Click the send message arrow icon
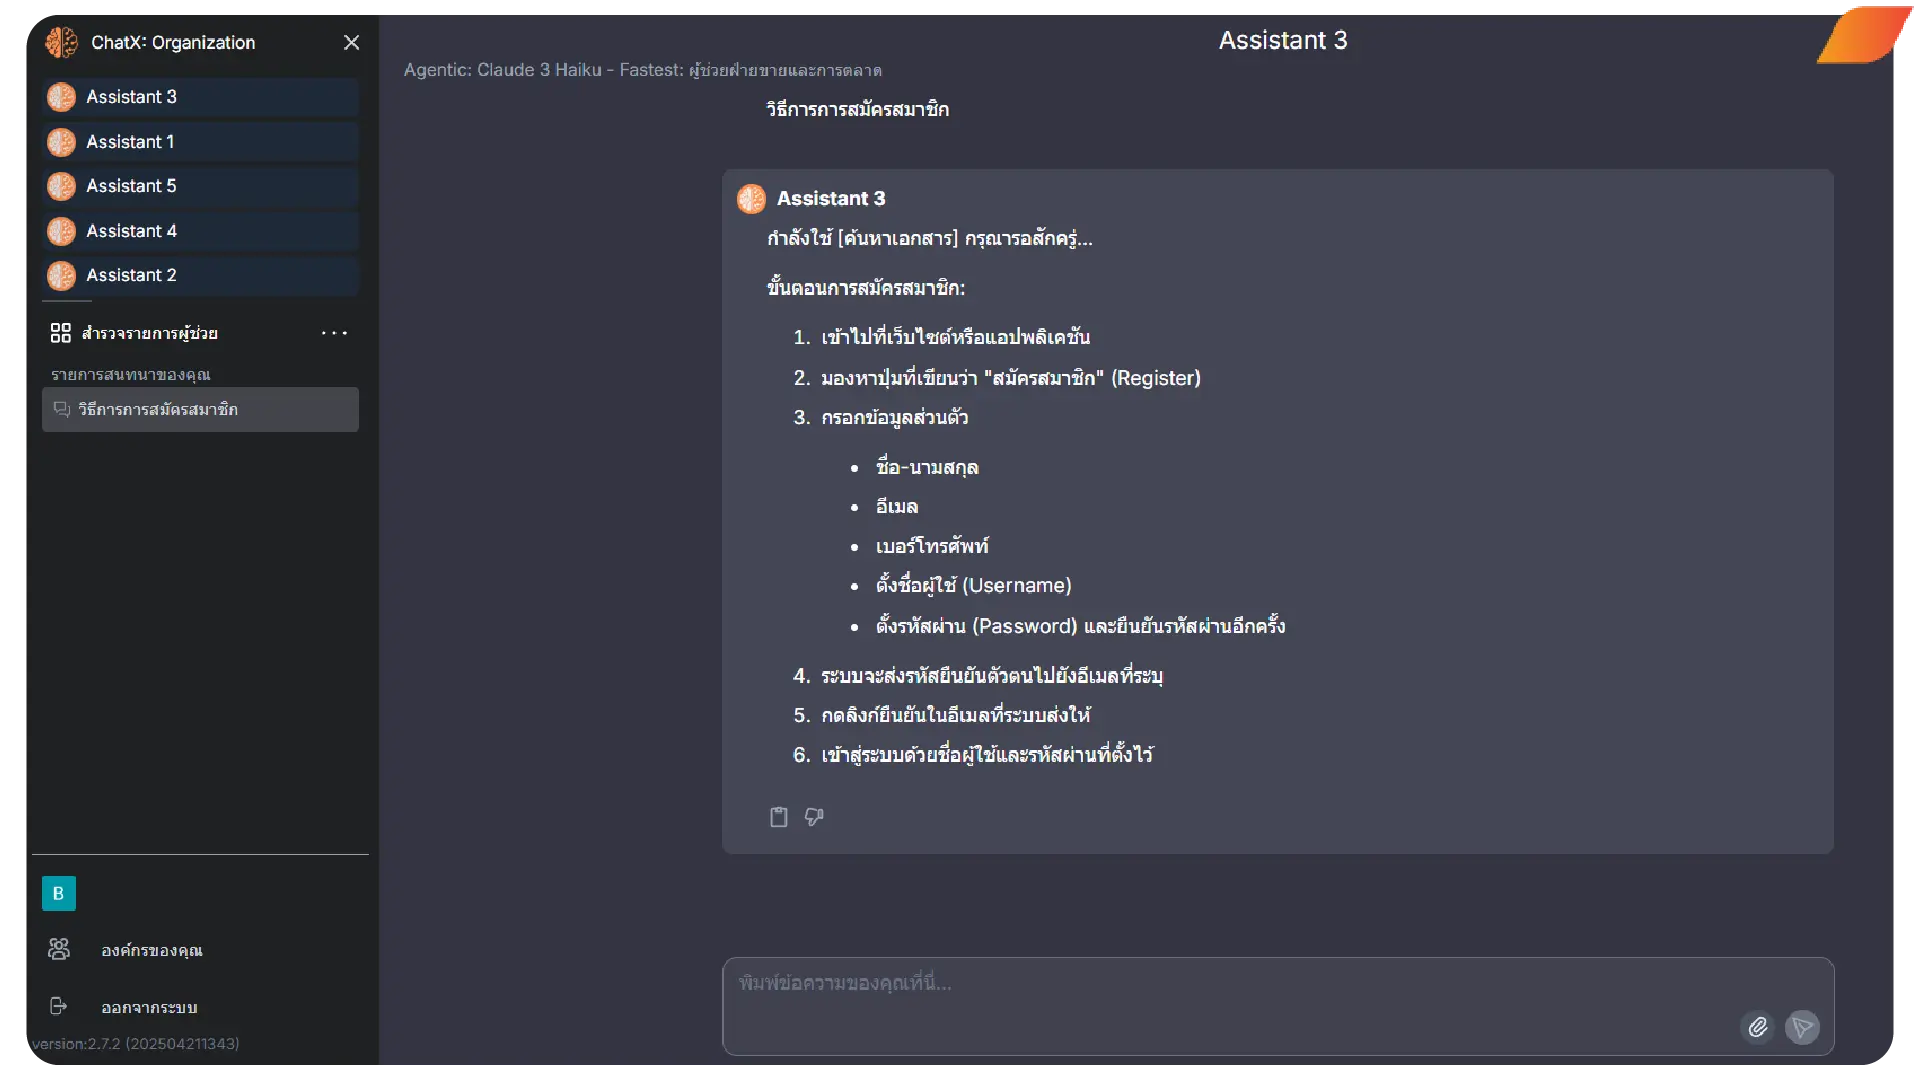Screen dimensions: 1920x1080 click(x=1802, y=1027)
